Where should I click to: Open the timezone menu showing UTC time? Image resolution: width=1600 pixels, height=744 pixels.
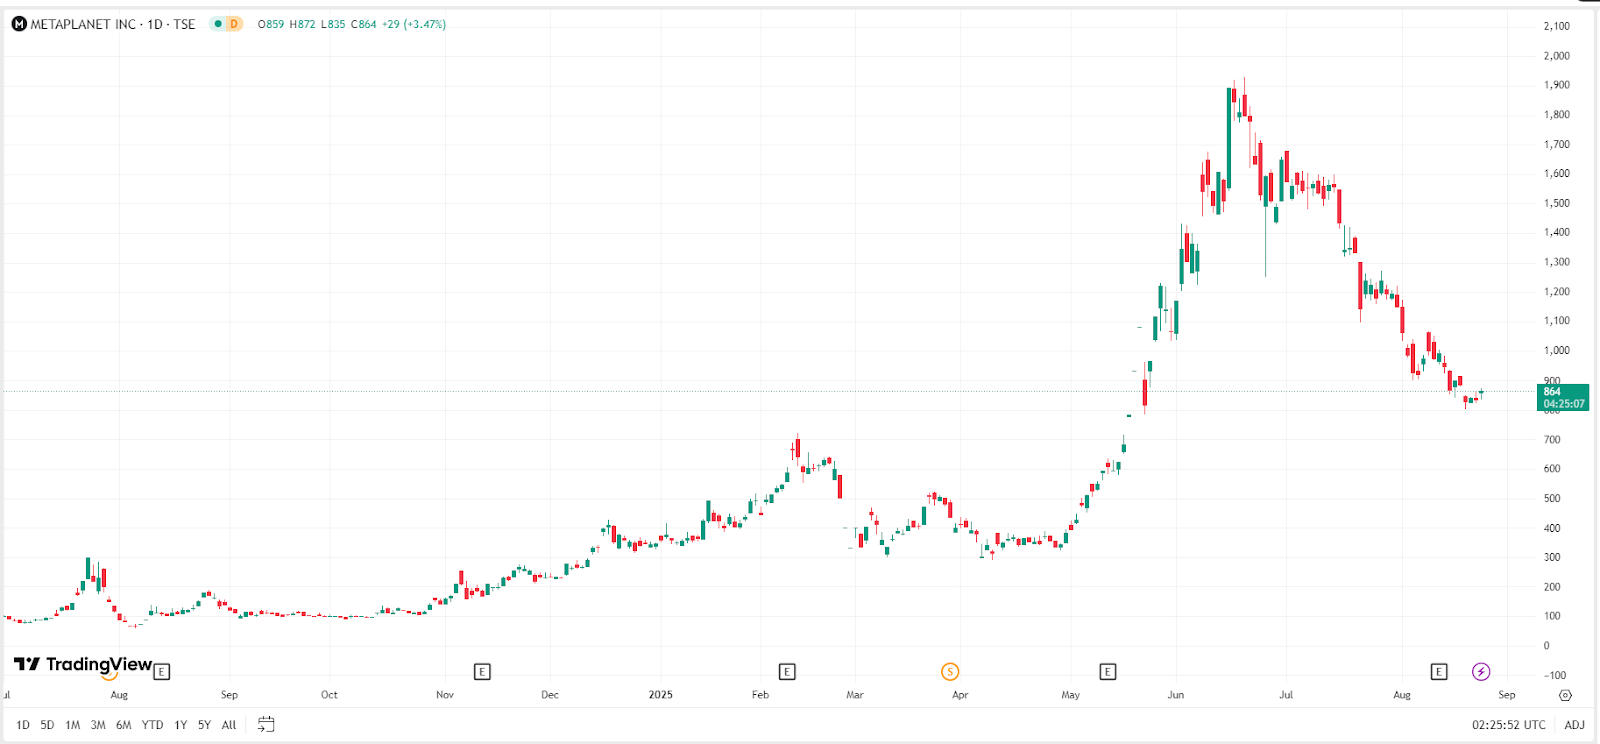pyautogui.click(x=1508, y=725)
